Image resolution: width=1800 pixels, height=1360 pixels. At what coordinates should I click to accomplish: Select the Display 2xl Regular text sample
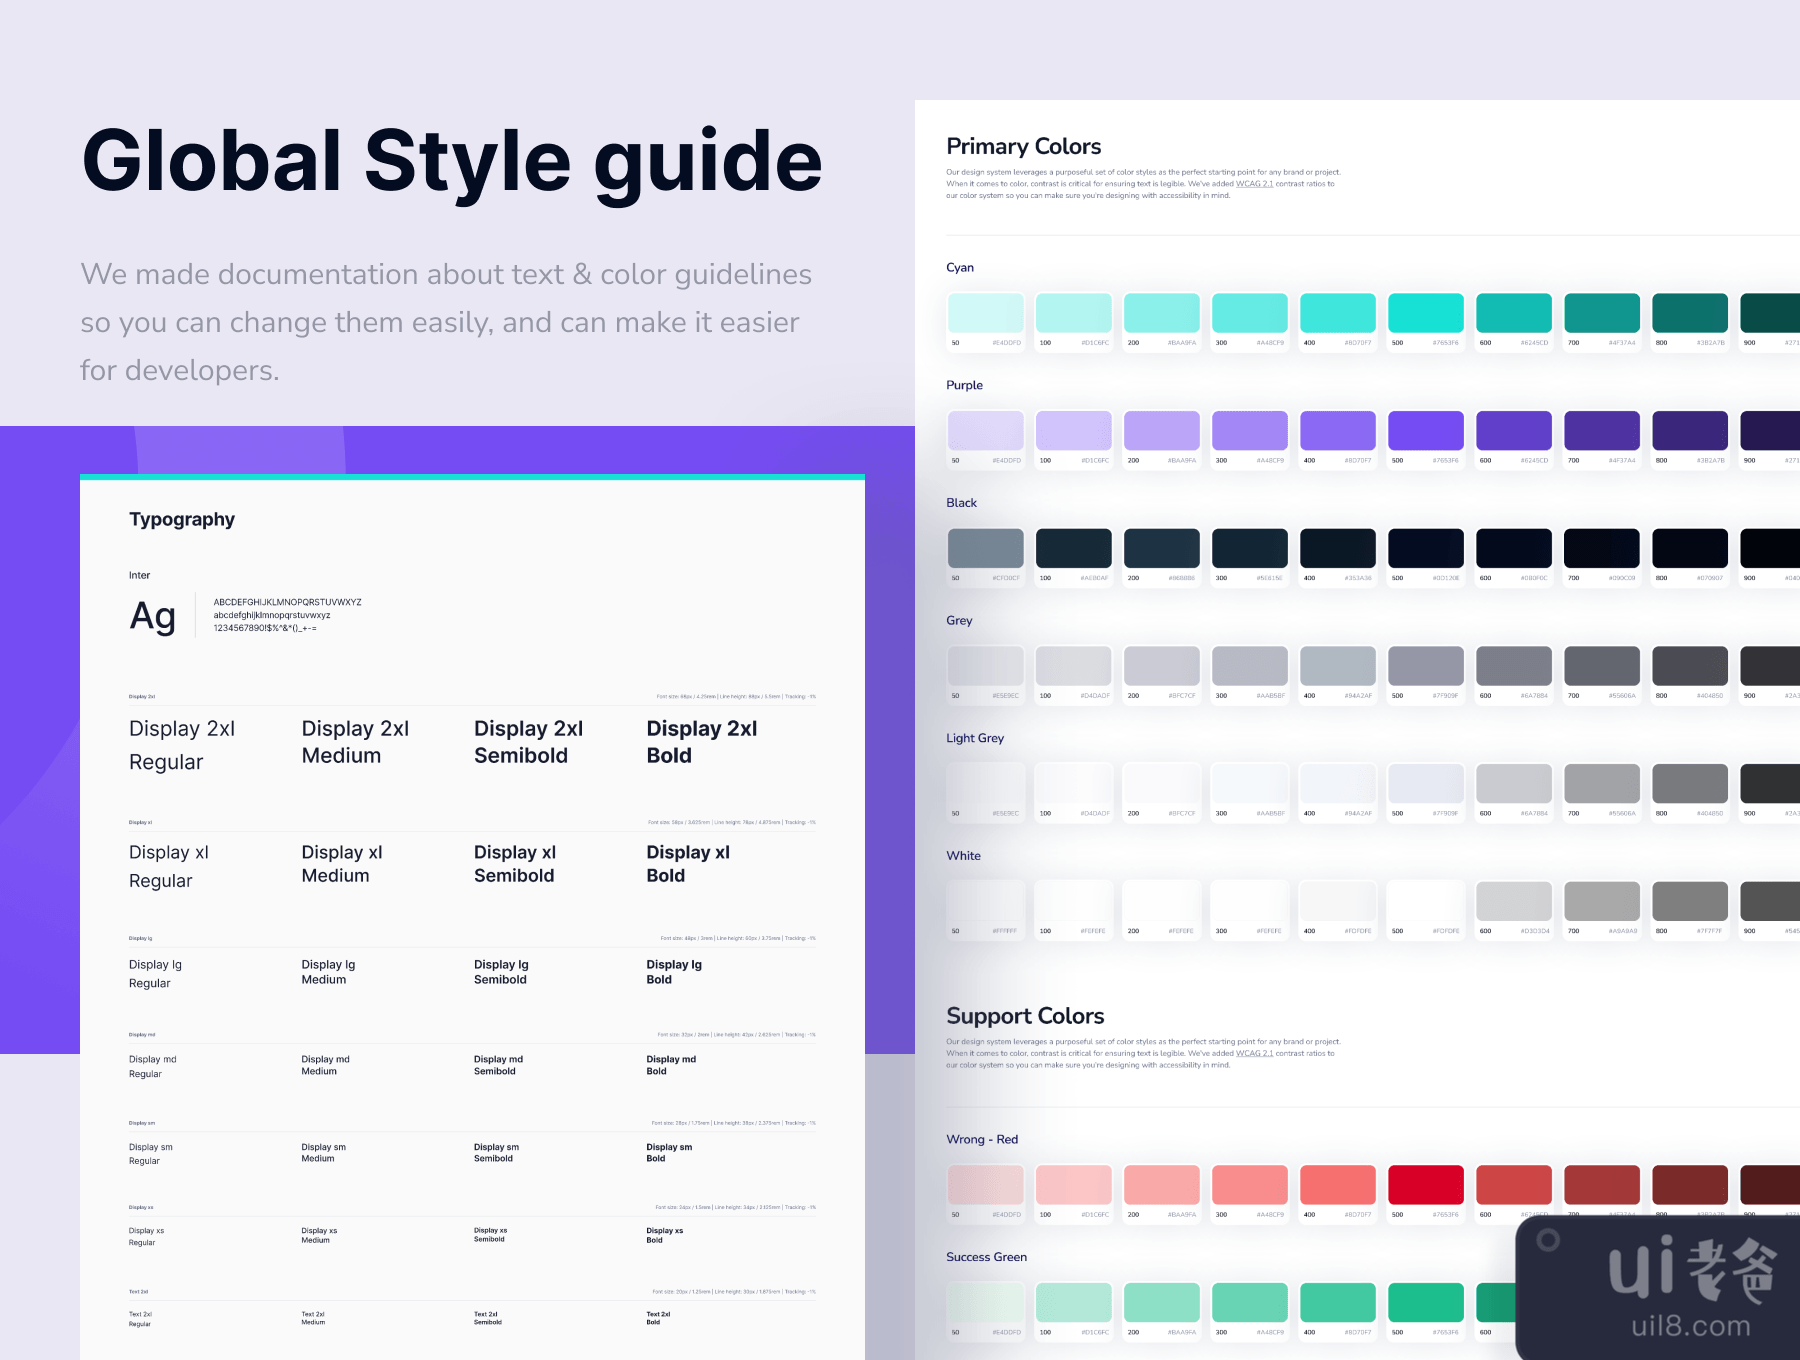tap(182, 745)
